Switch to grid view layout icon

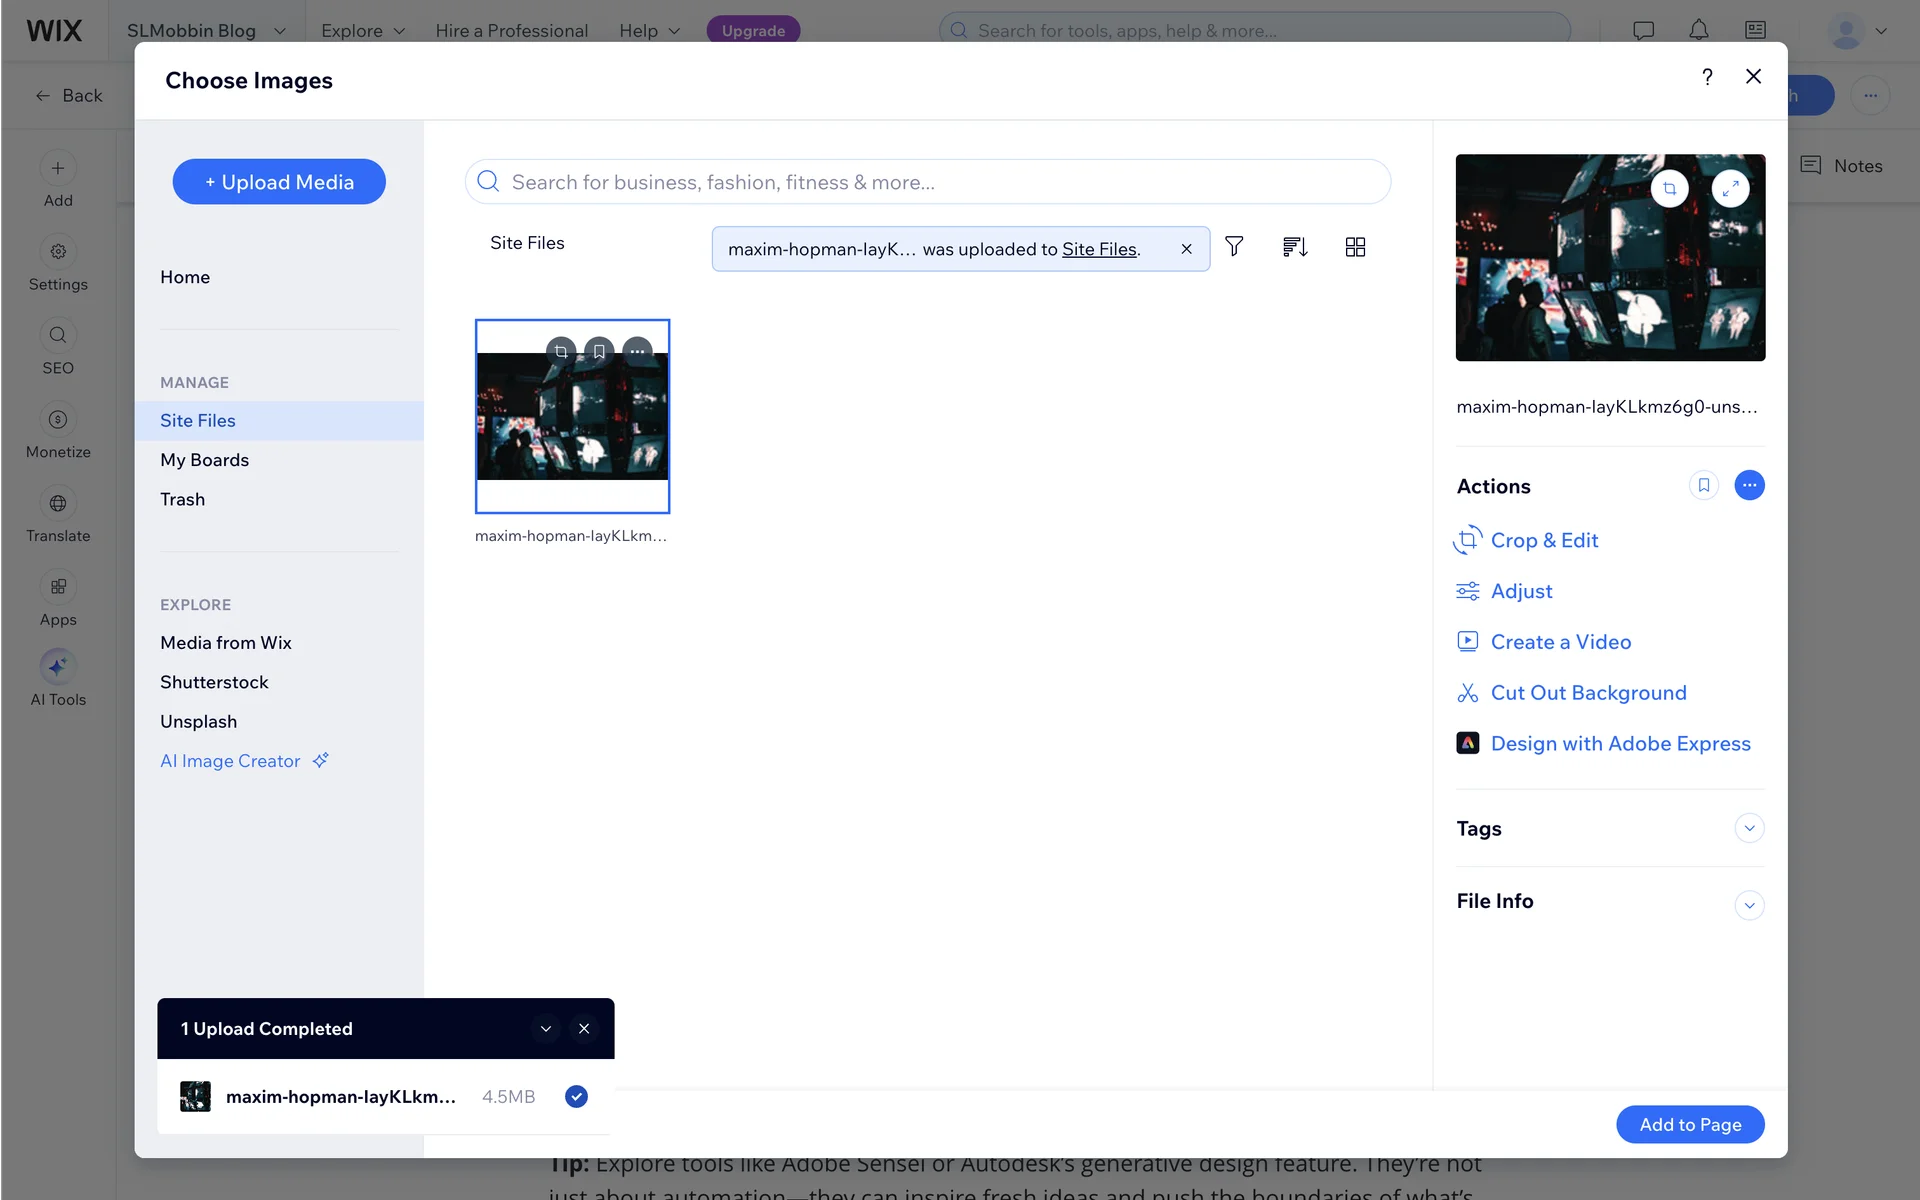coord(1355,247)
